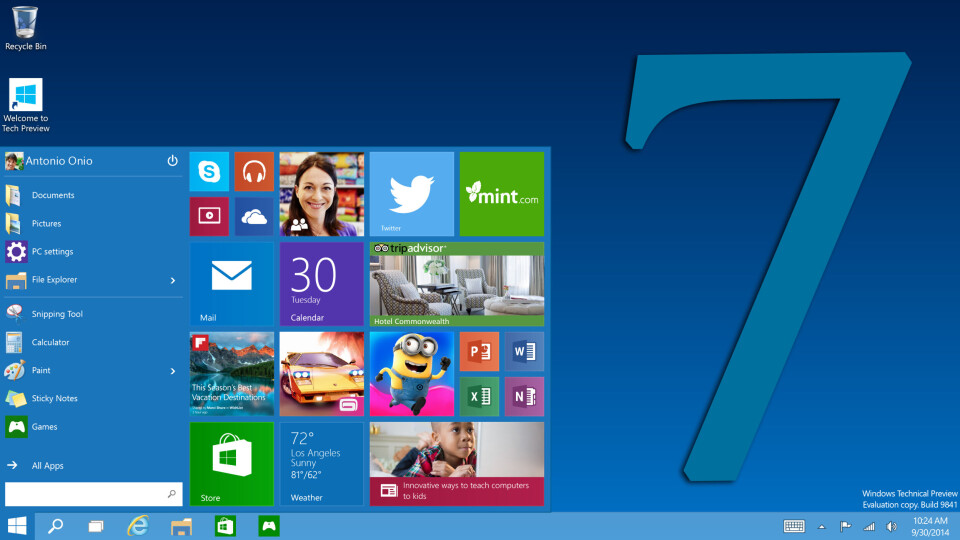
Task: Open the Video tile
Action: pyautogui.click(x=209, y=216)
